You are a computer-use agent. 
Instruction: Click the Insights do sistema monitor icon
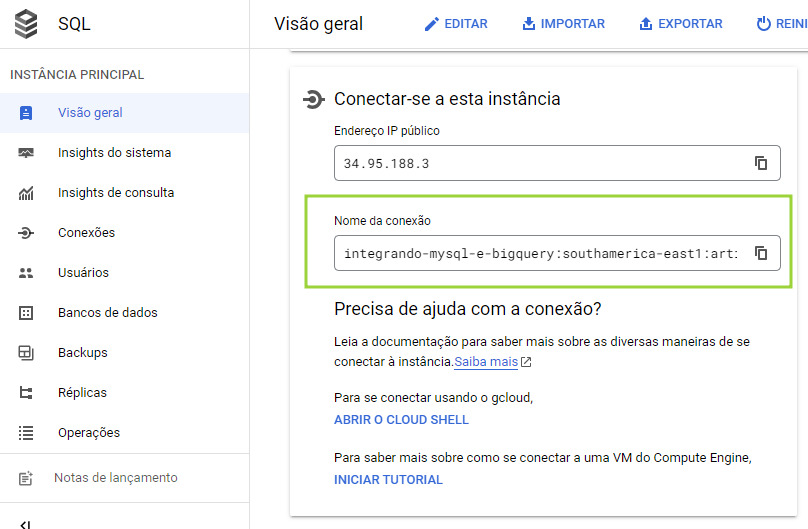pos(26,153)
